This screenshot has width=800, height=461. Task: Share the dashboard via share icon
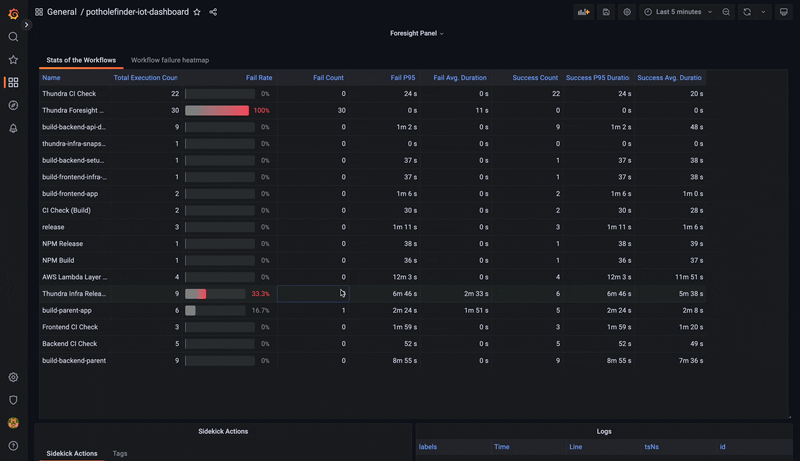(x=213, y=12)
